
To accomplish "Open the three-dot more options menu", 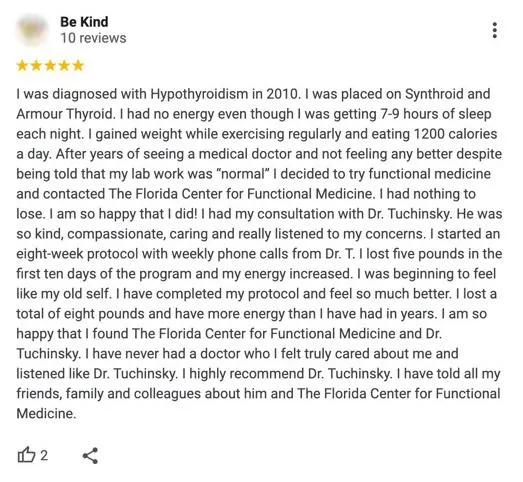I will click(x=495, y=30).
